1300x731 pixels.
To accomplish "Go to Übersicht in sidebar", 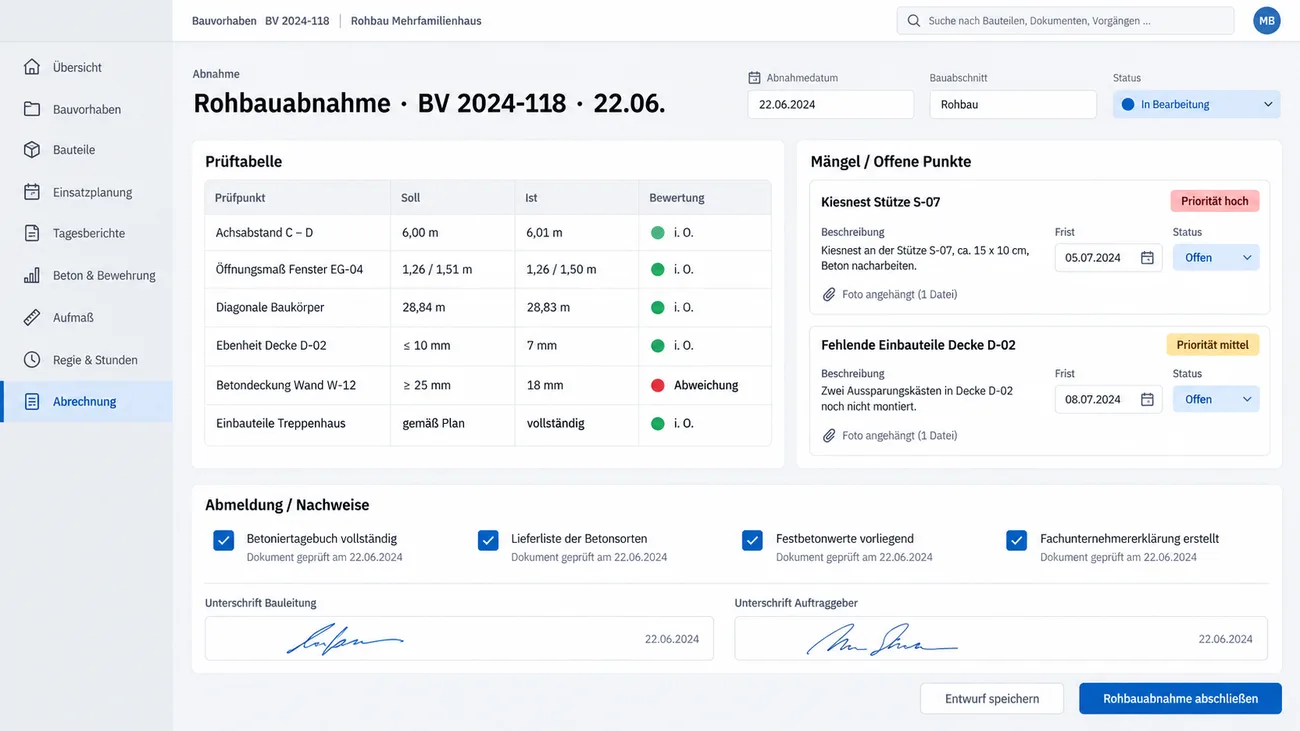I will point(86,67).
